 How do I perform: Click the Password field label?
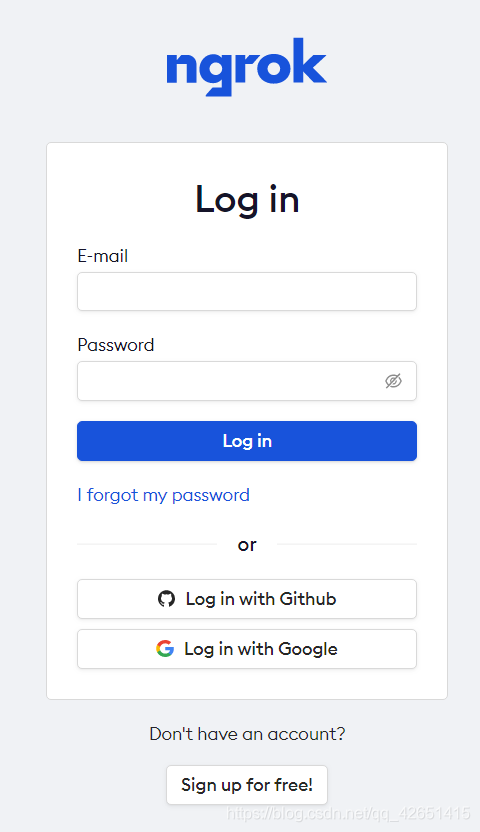coord(116,345)
